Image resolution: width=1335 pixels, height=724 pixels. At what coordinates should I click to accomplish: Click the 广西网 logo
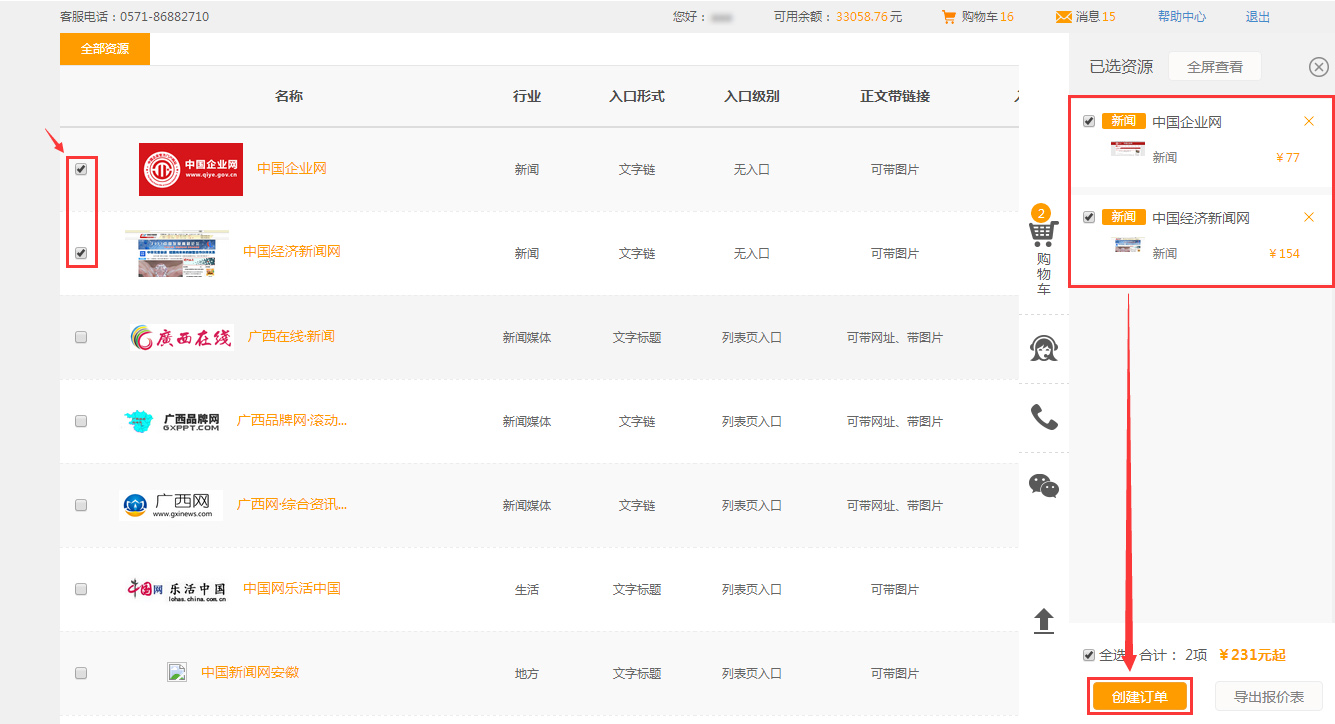click(171, 505)
